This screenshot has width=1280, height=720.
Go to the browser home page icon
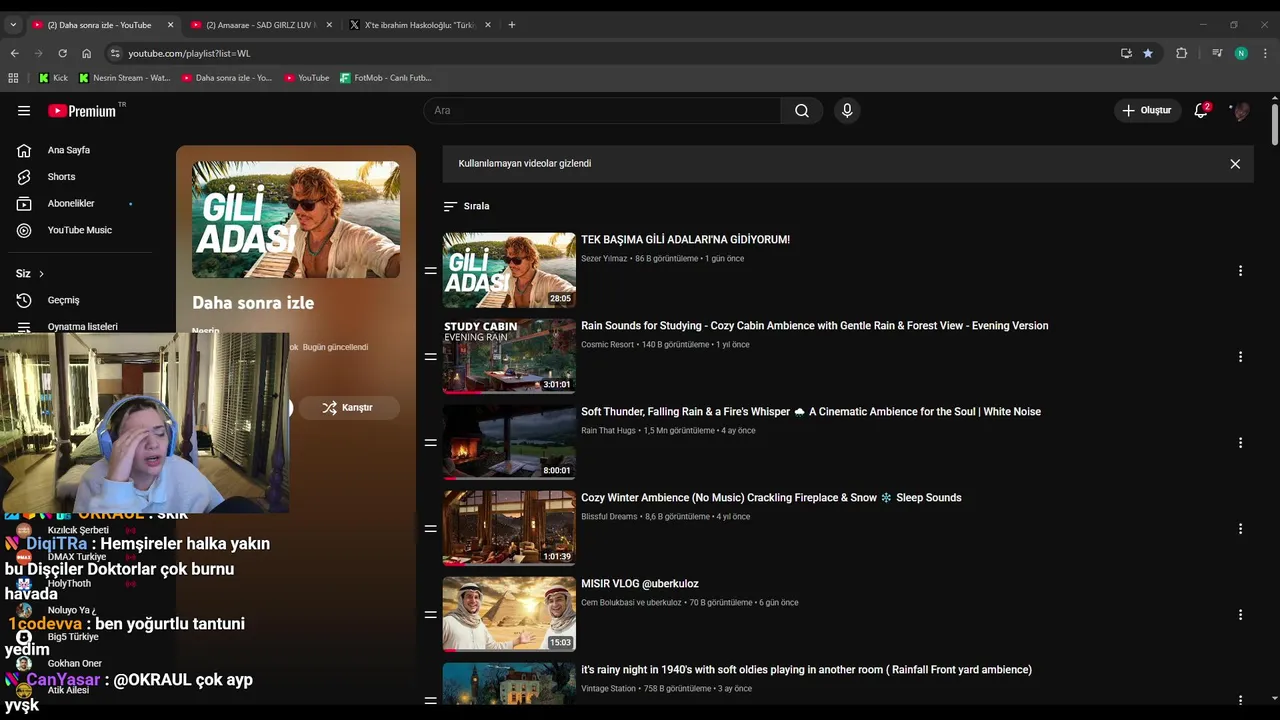tap(86, 53)
